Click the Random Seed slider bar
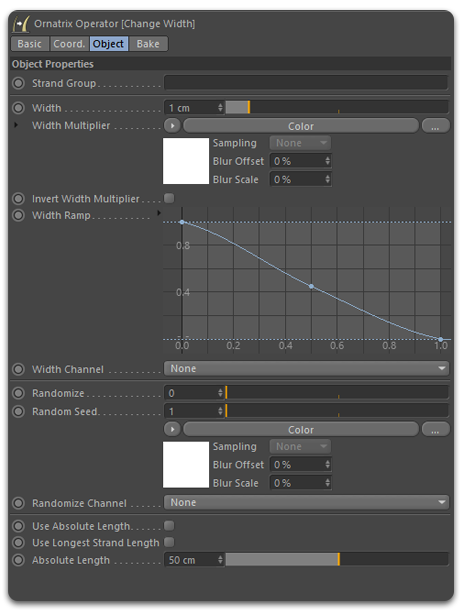 click(337, 411)
